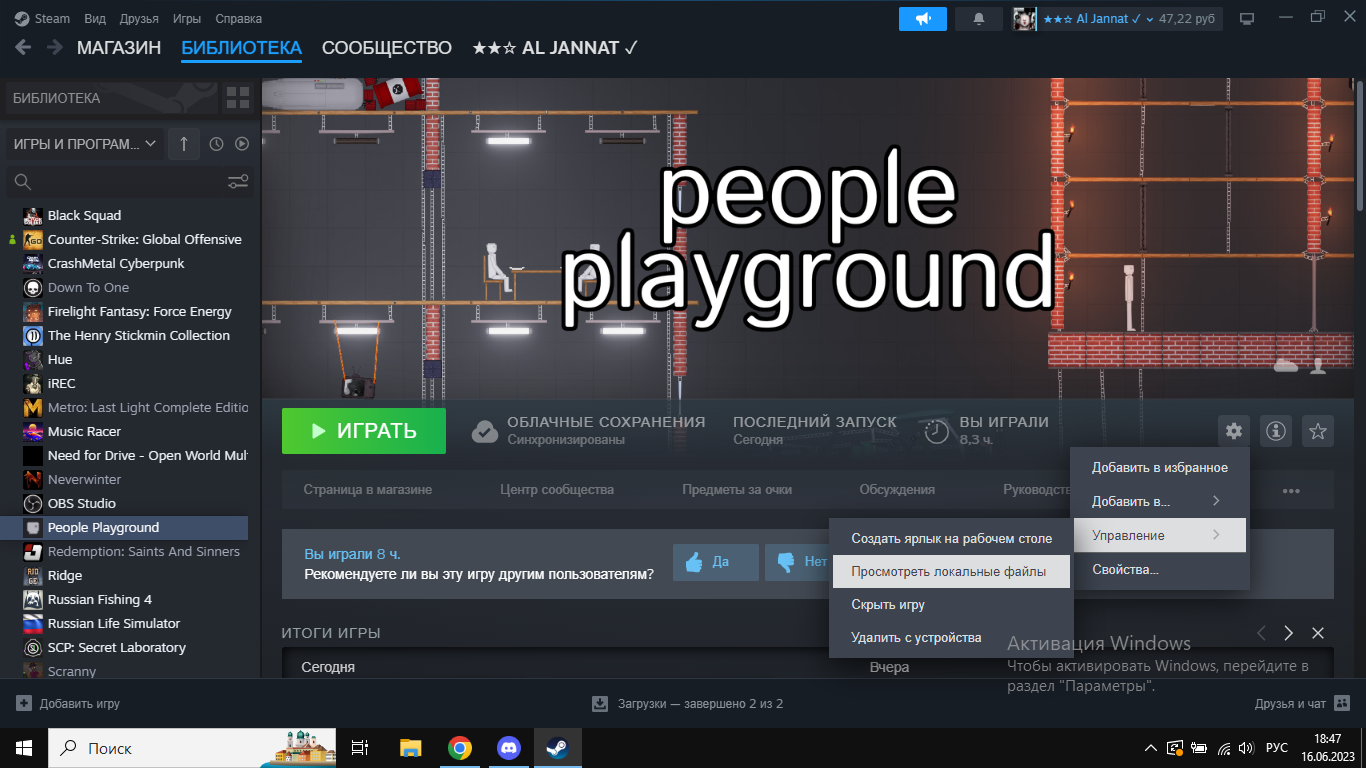Viewport: 1366px width, 768px height.
Task: Open the Steam menu
Action: coord(43,19)
